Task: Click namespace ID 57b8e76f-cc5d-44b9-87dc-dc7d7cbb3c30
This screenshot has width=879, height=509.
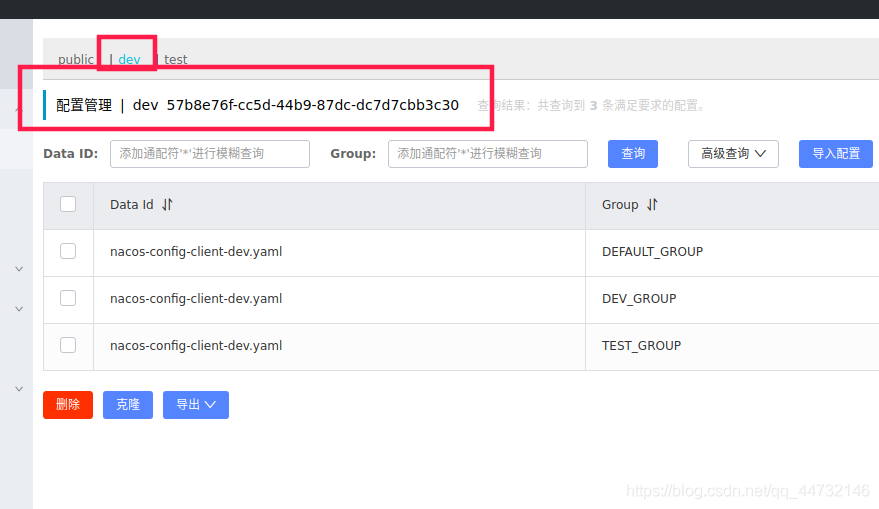Action: coord(313,105)
